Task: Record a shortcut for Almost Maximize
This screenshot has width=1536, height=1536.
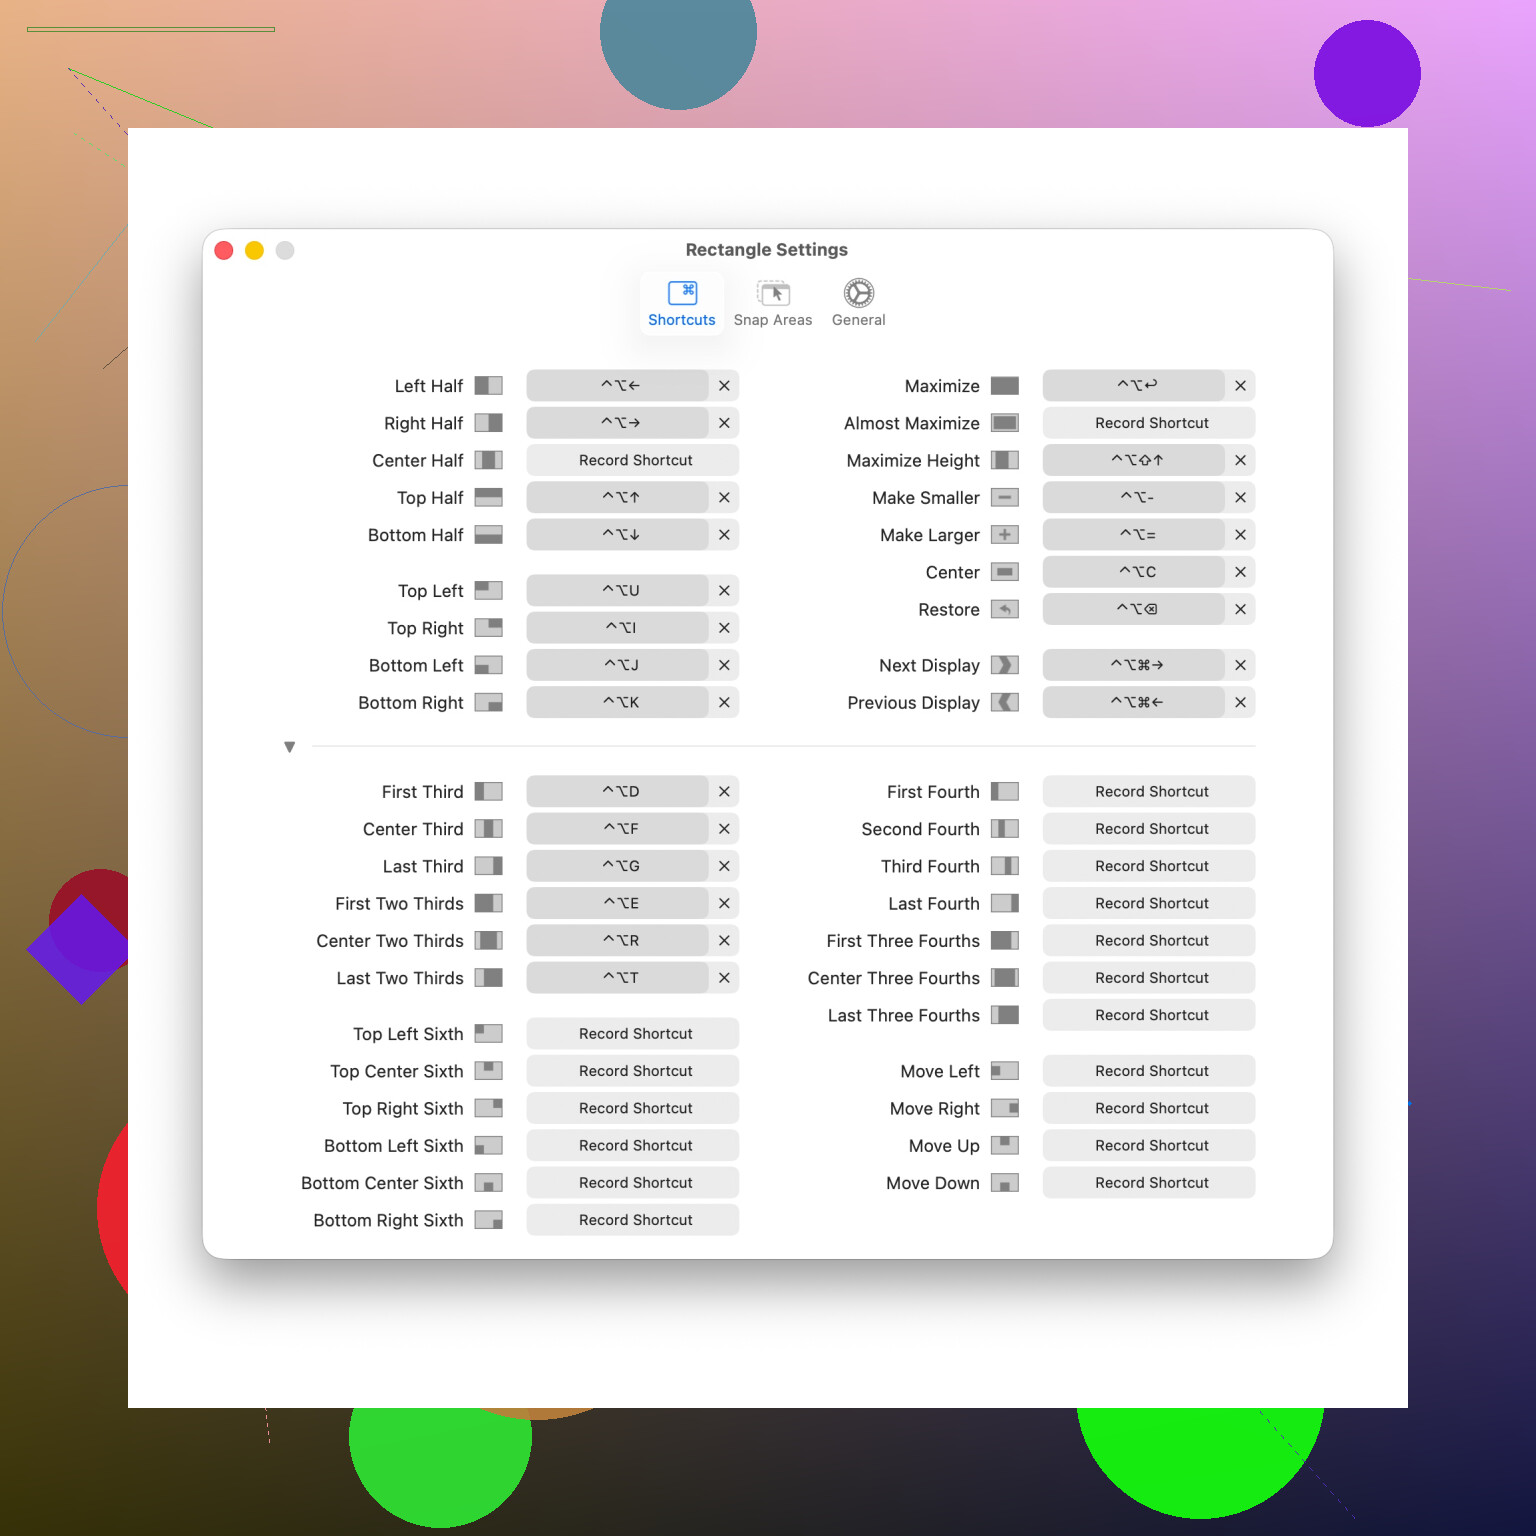Action: [x=1149, y=423]
